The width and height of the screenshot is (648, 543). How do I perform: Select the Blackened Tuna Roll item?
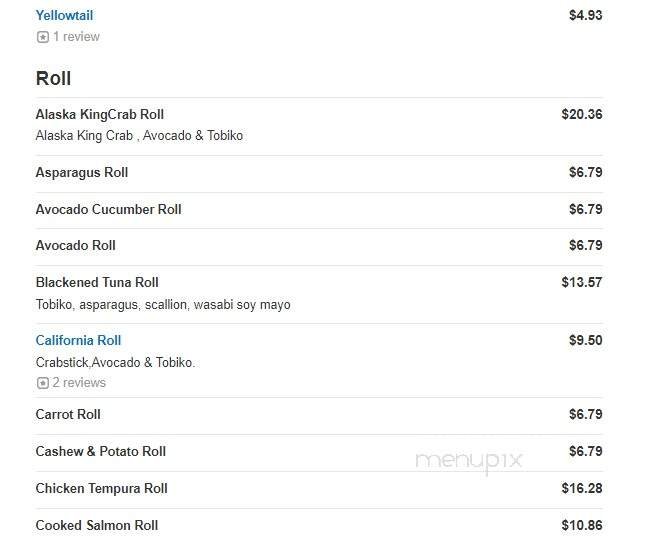coord(97,282)
